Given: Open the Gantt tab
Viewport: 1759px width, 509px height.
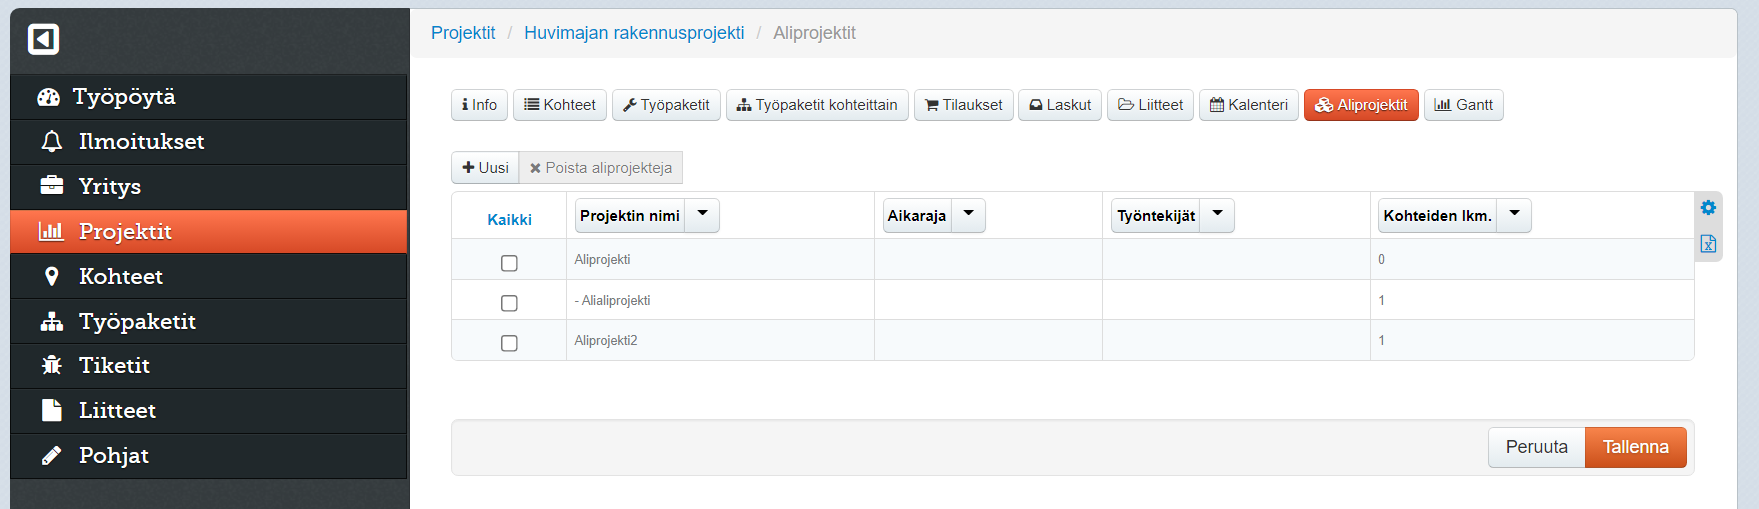Looking at the screenshot, I should [1463, 105].
